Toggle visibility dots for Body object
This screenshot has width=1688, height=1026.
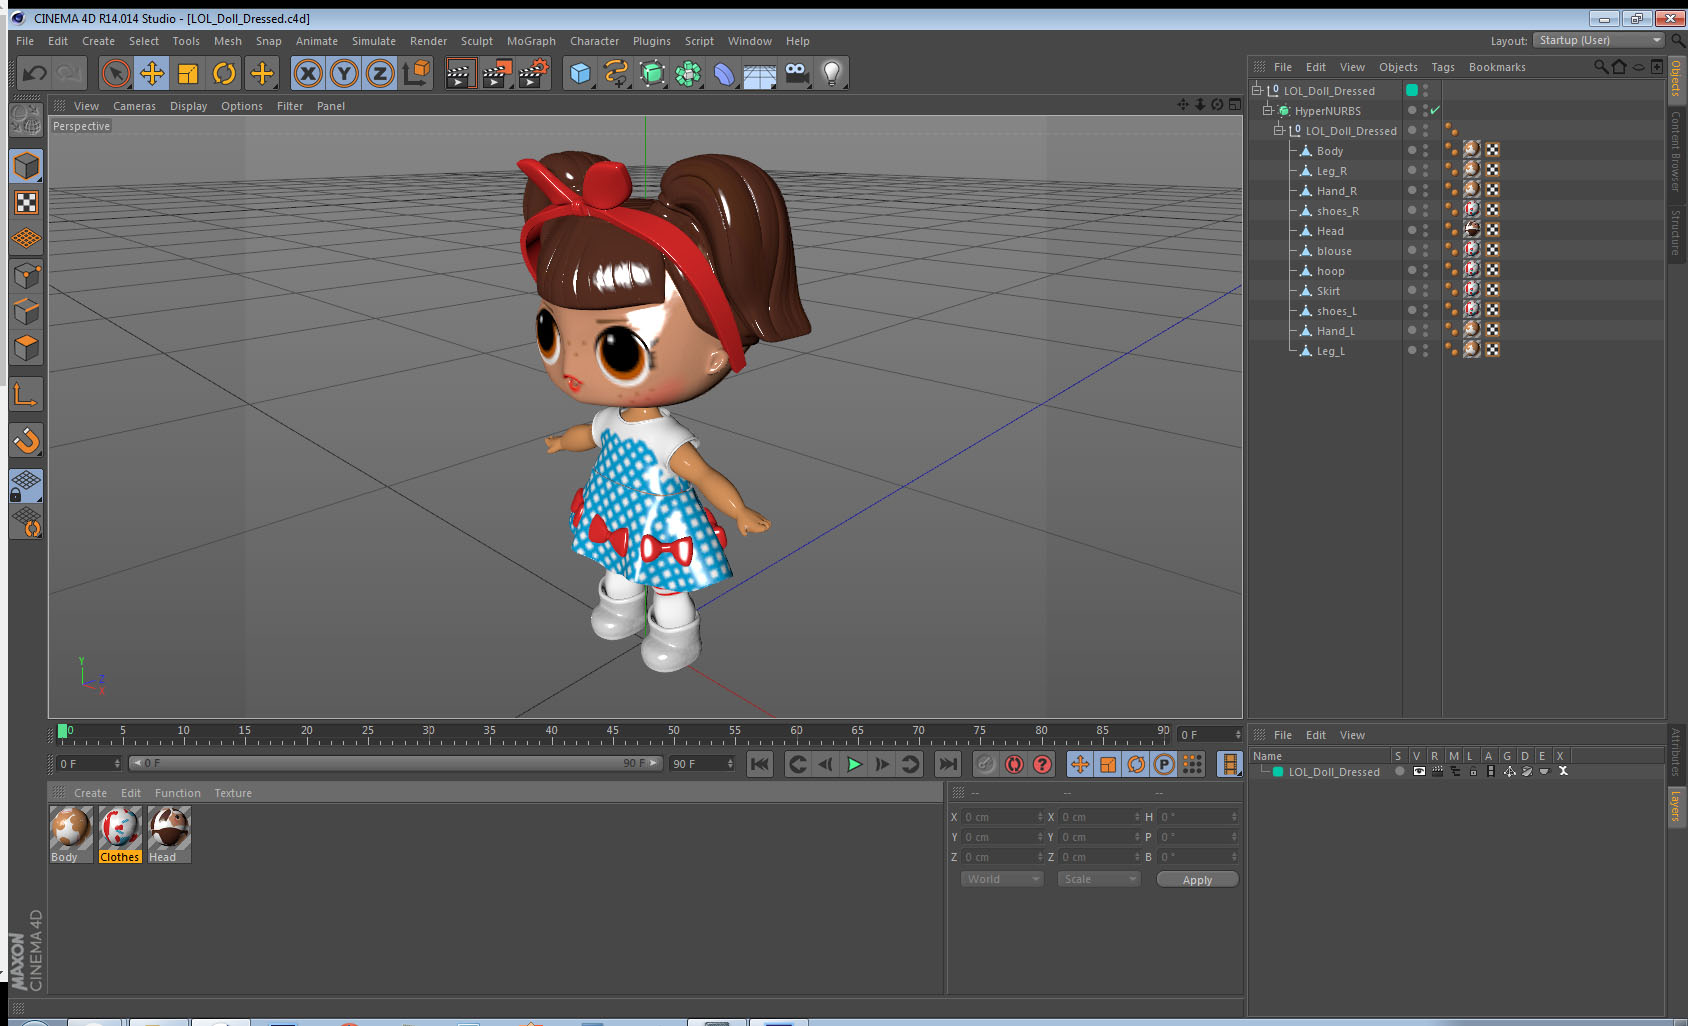[1426, 150]
